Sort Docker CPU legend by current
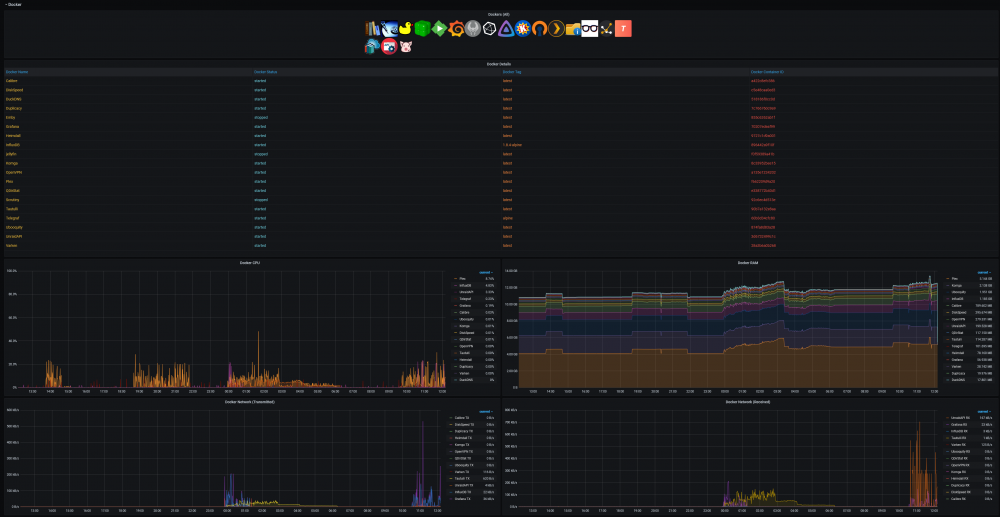1000x517 pixels. (x=486, y=272)
